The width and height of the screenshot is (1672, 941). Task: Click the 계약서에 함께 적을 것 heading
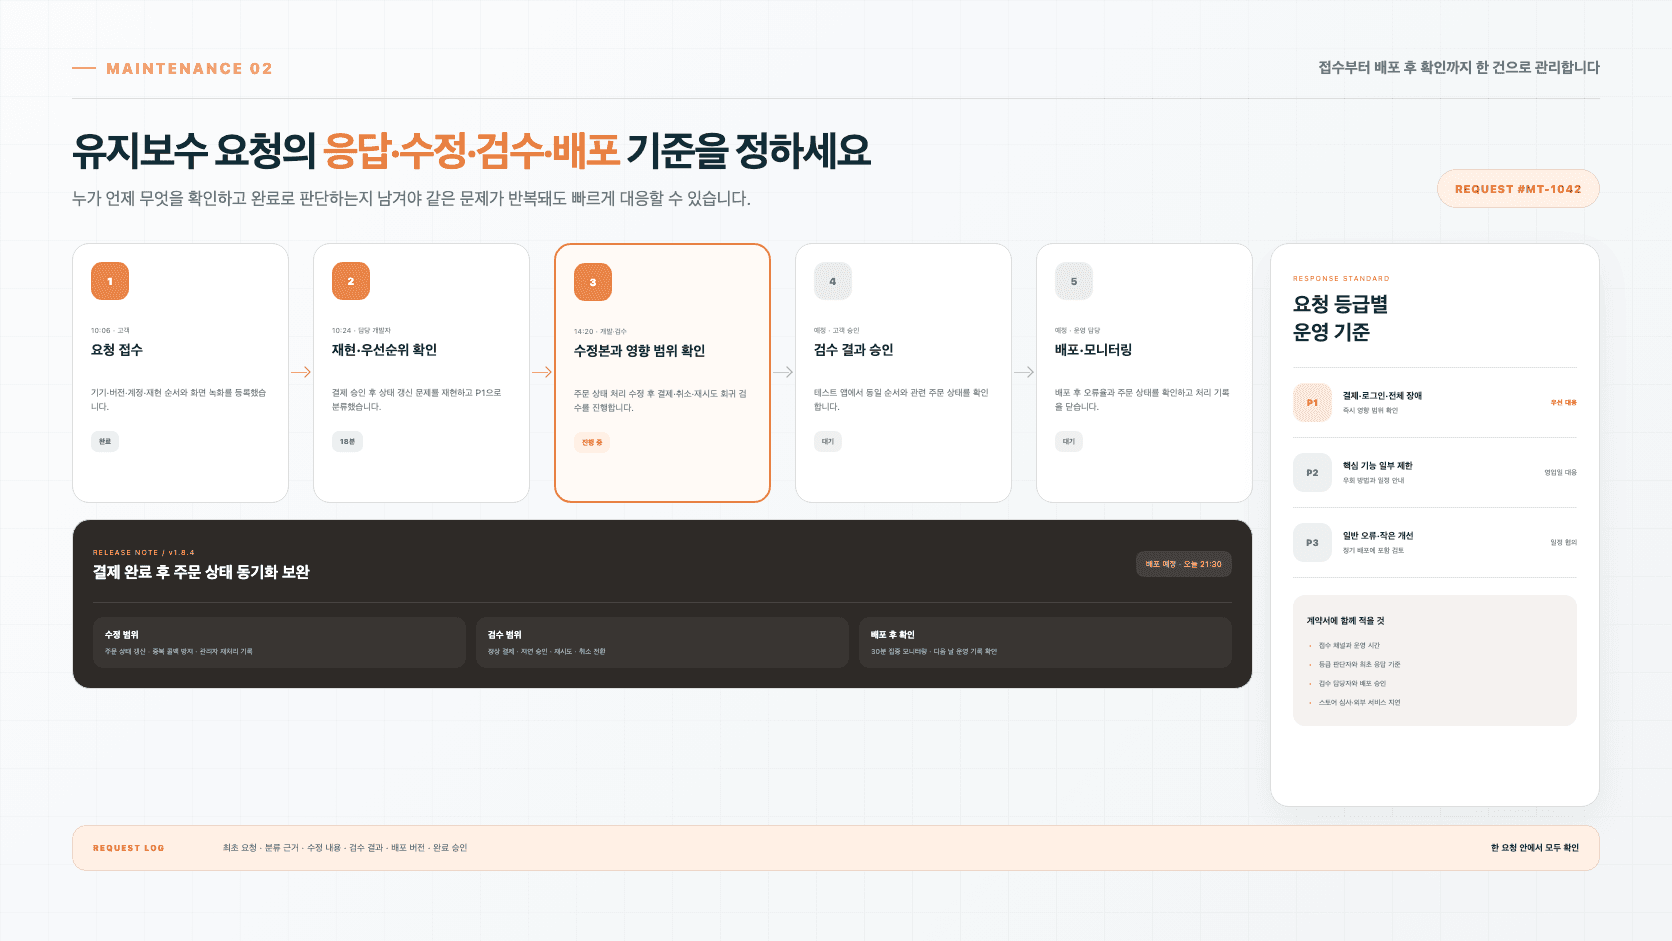pyautogui.click(x=1345, y=621)
